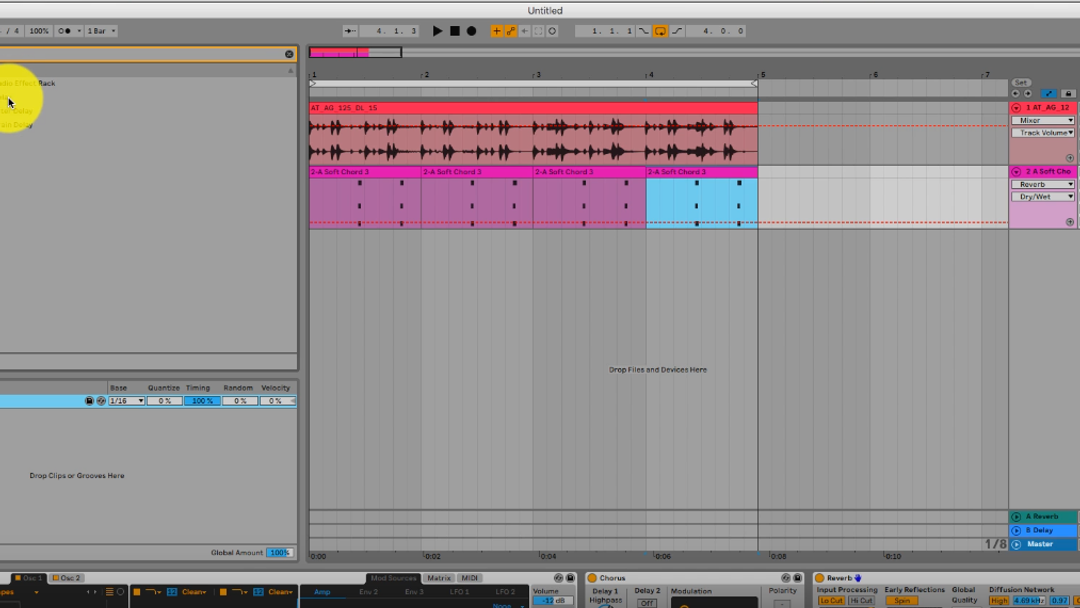Open the Dry/Wet parameter dropdown
The width and height of the screenshot is (1080, 608).
pos(1043,197)
